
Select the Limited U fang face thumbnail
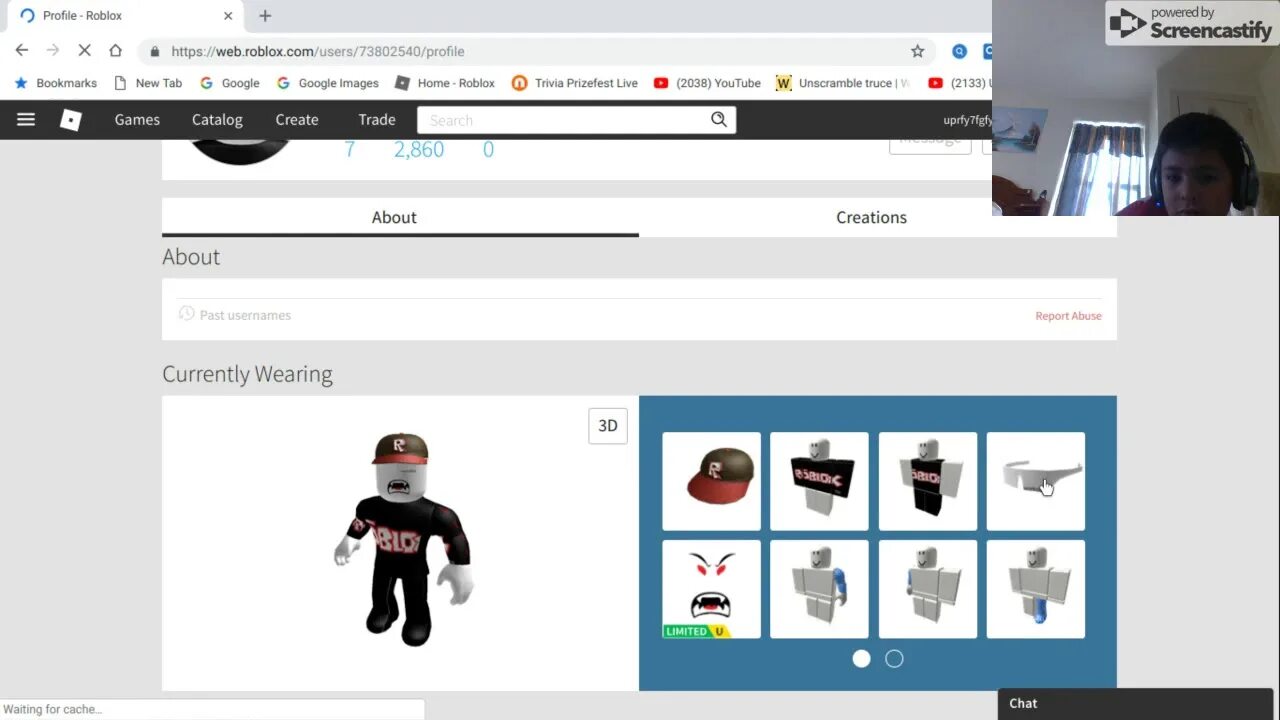(x=711, y=589)
